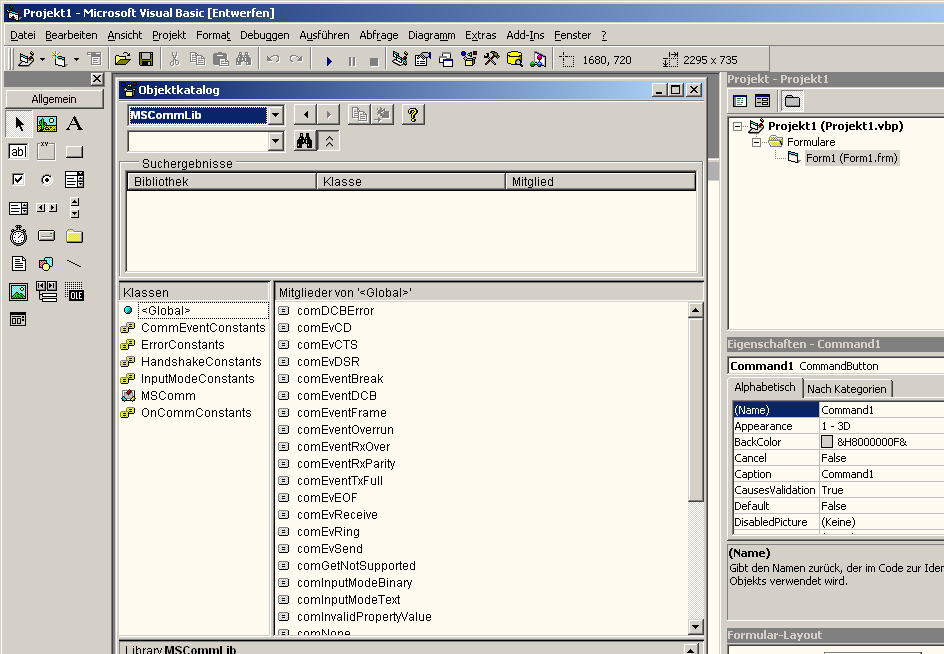The height and width of the screenshot is (654, 944).
Task: Open the Datei menu
Action: [x=23, y=35]
